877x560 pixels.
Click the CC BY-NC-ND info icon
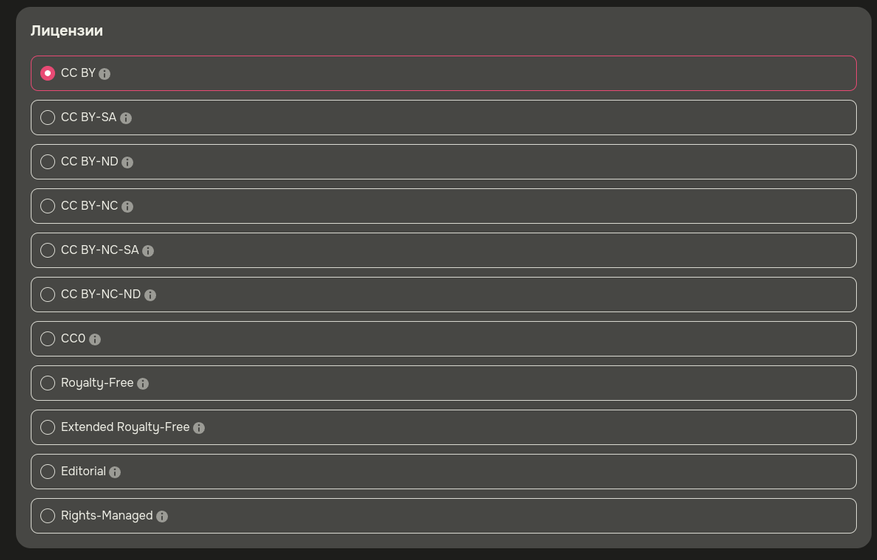tap(150, 295)
